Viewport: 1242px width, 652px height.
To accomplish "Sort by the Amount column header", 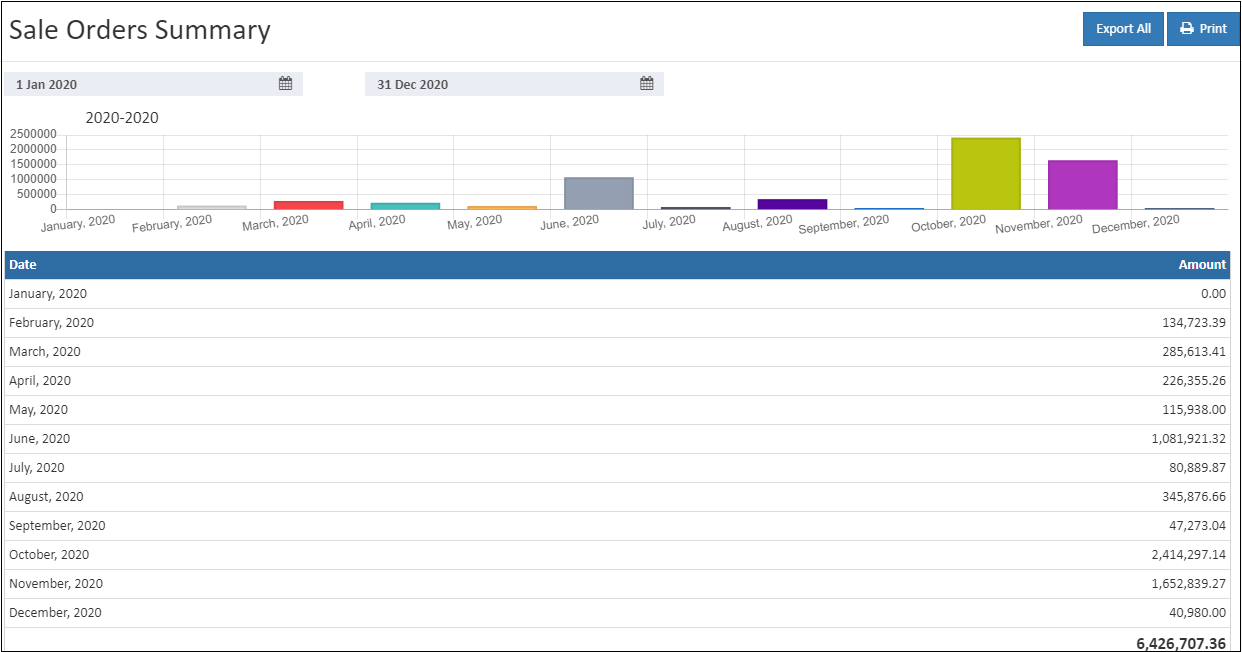I will point(1202,265).
